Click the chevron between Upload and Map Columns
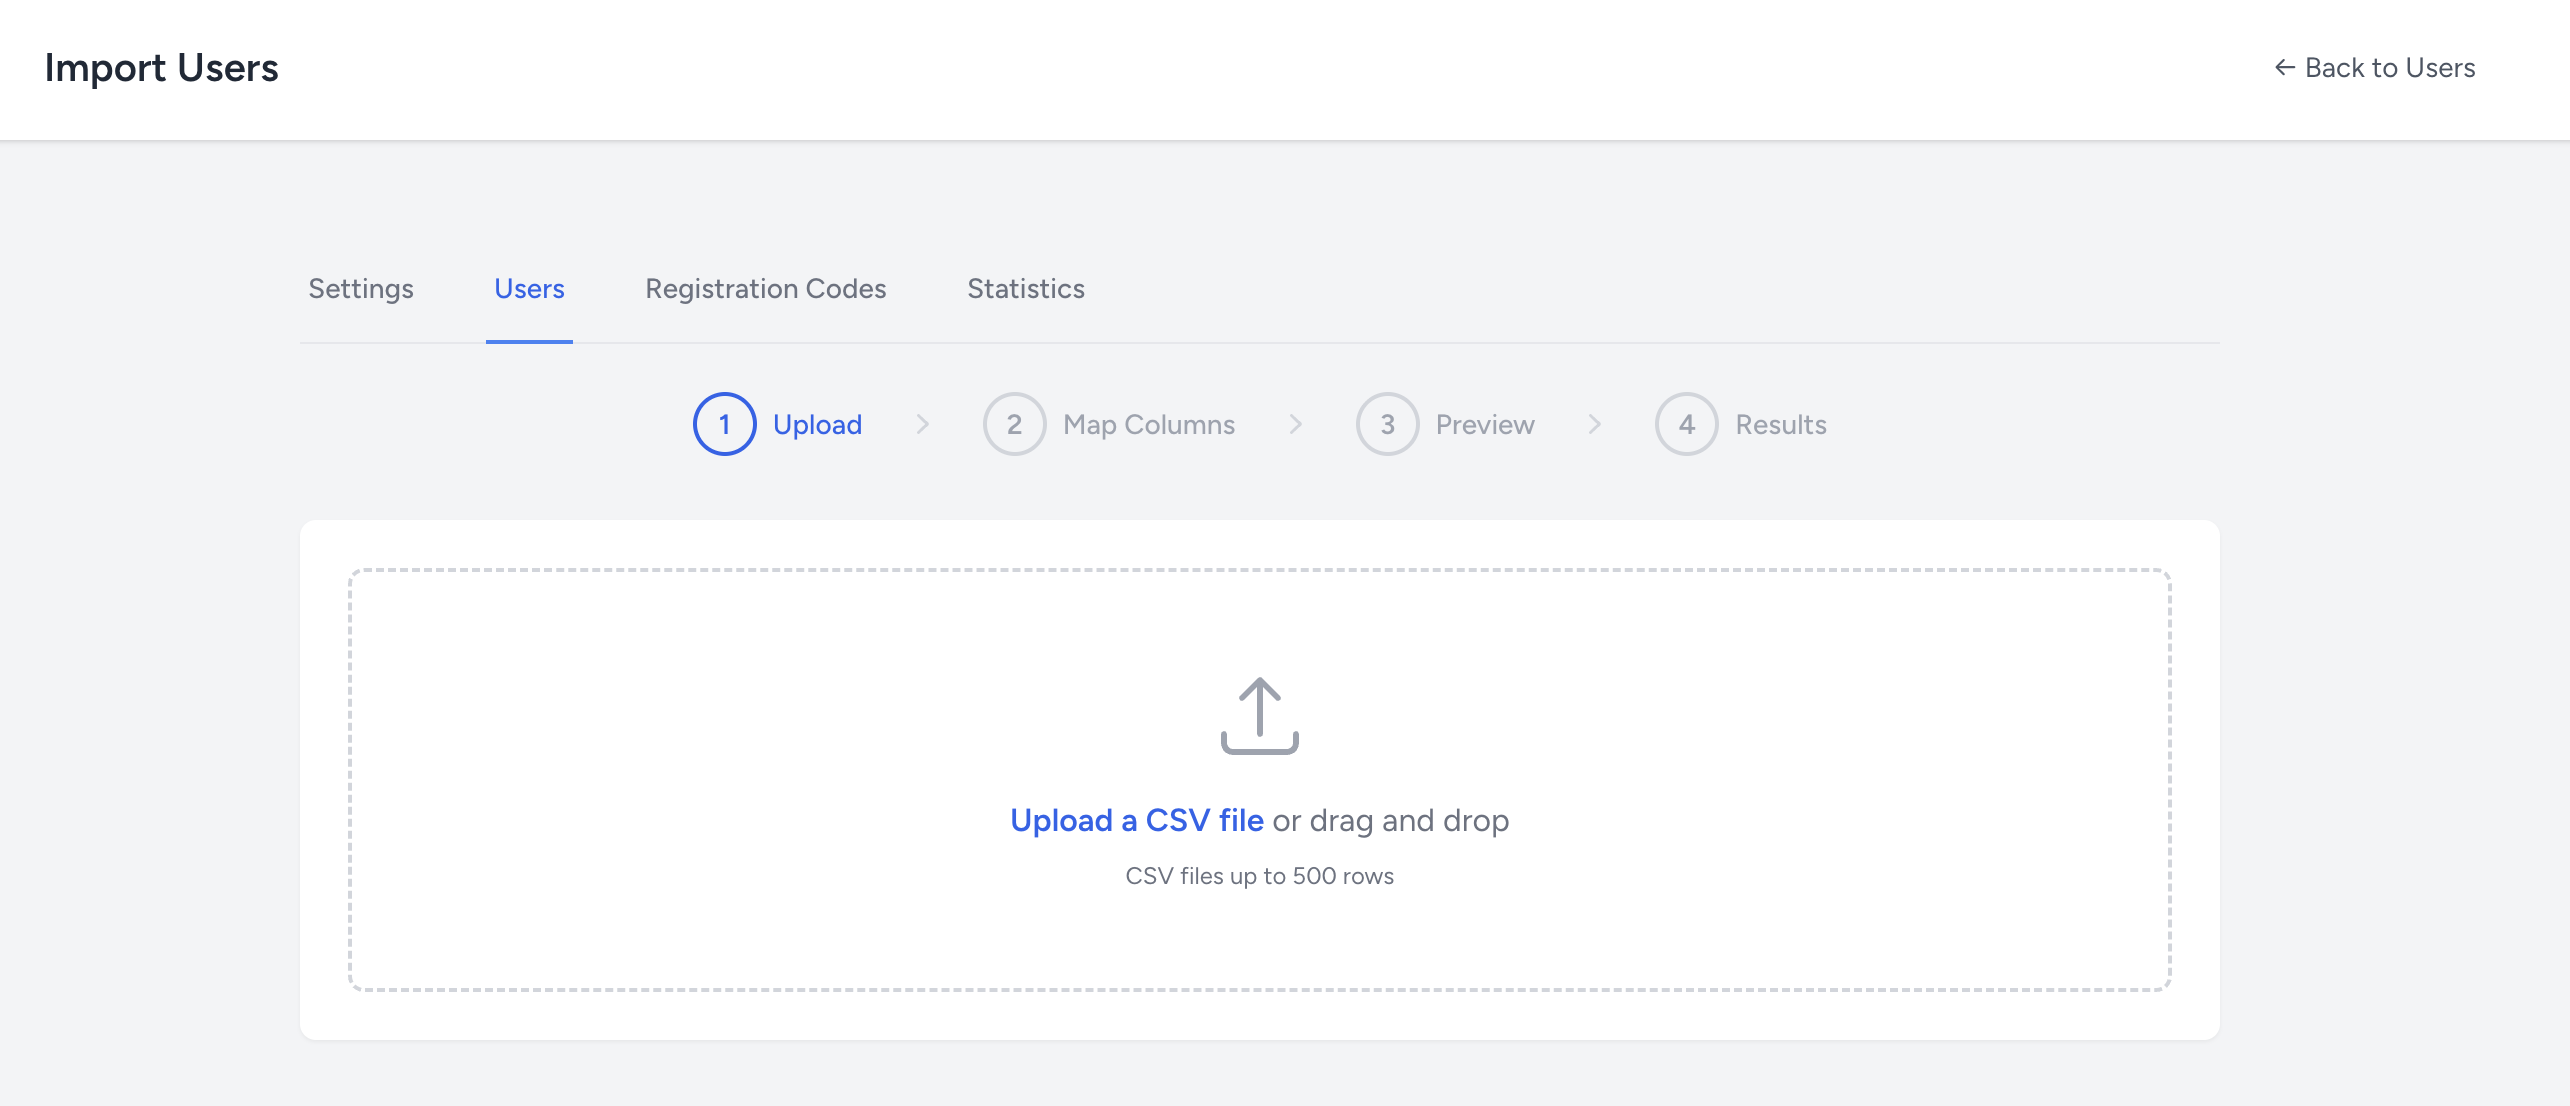Viewport: 2570px width, 1106px height. [922, 423]
